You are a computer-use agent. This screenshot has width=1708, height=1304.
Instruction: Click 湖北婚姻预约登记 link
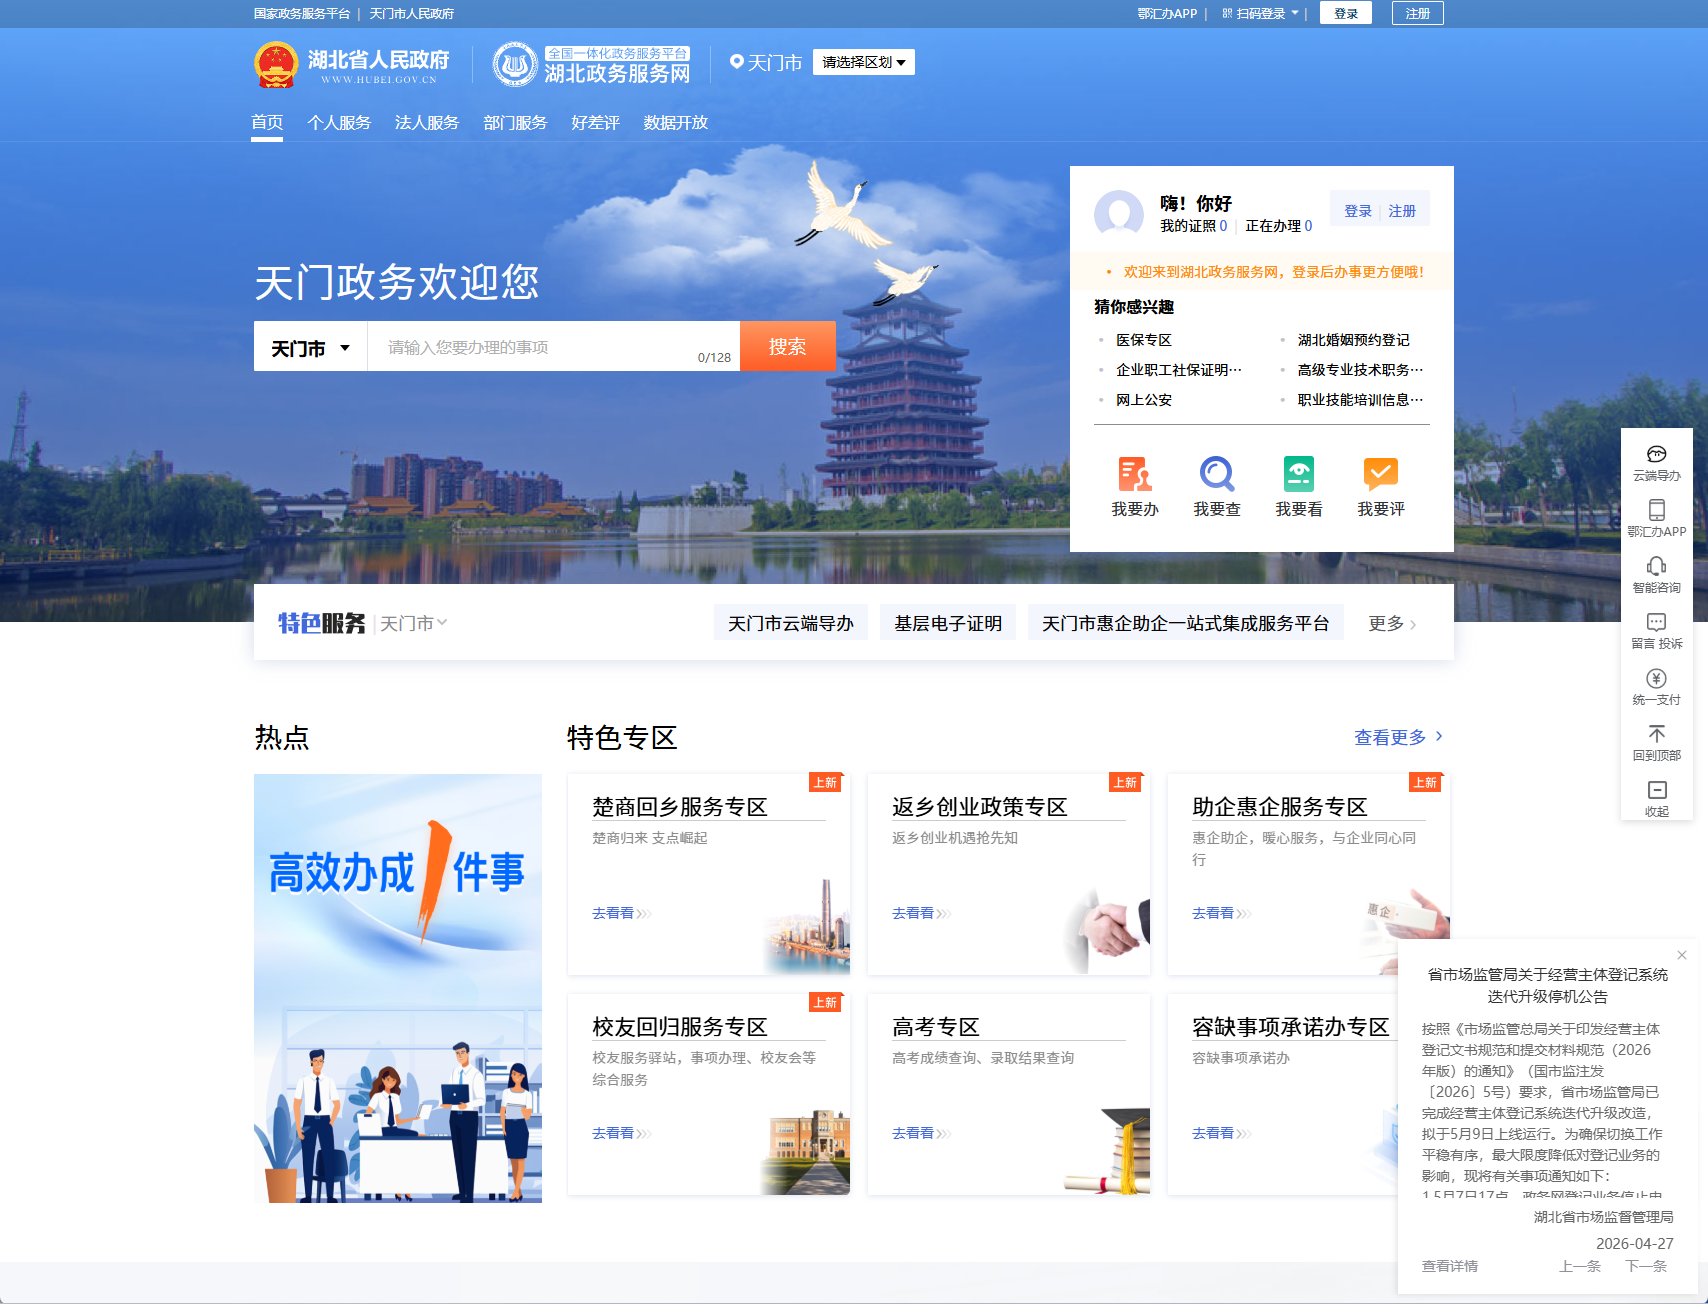(x=1354, y=340)
